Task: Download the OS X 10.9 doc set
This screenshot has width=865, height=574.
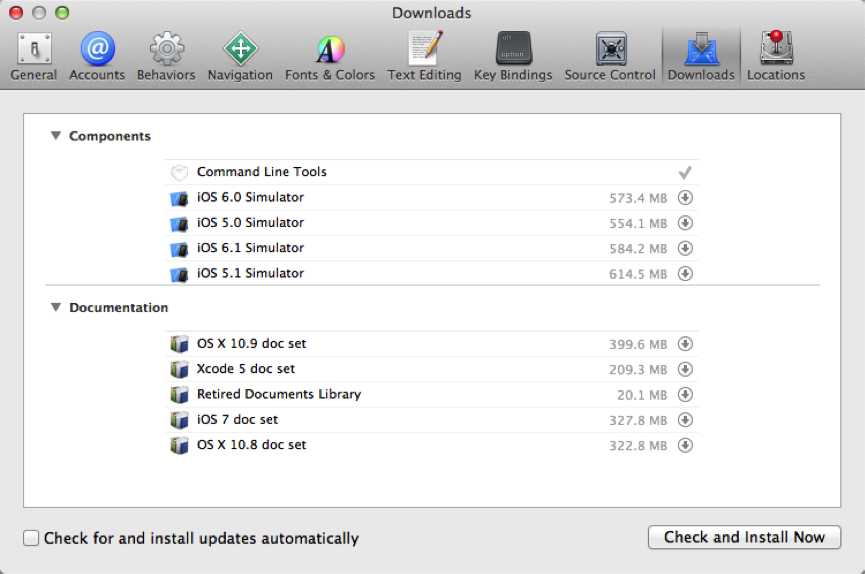Action: pos(685,344)
